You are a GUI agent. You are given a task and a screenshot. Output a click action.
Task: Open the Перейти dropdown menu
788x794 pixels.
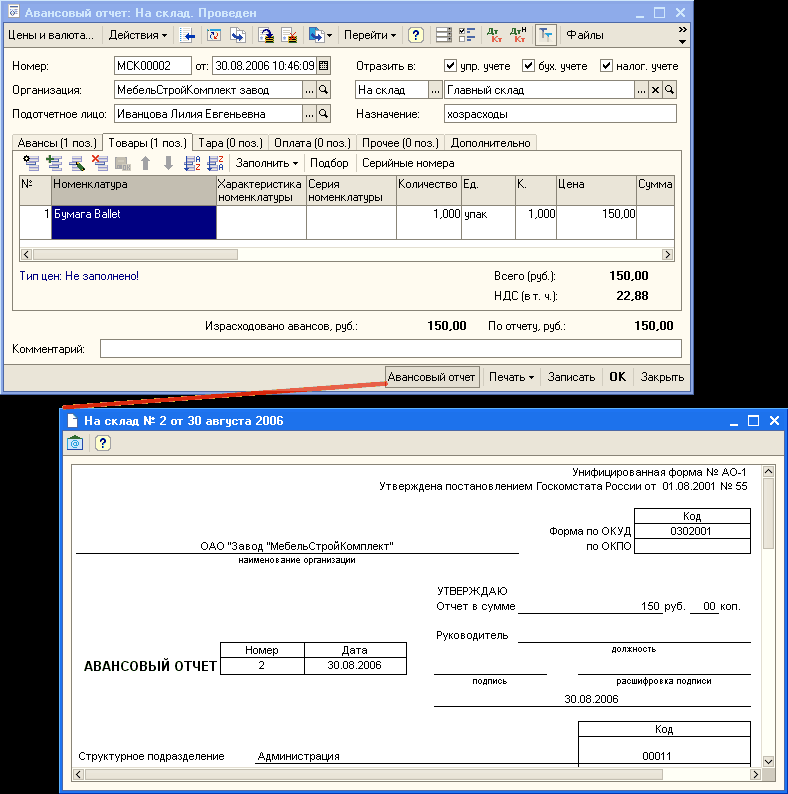pyautogui.click(x=370, y=35)
